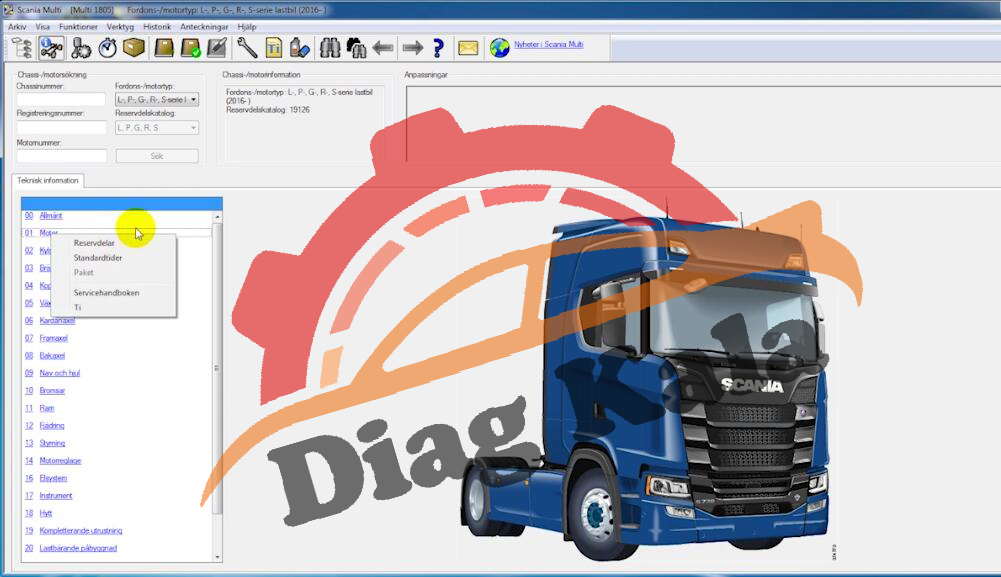
Task: Open the Nyheter i Scania Multi link
Action: click(548, 45)
